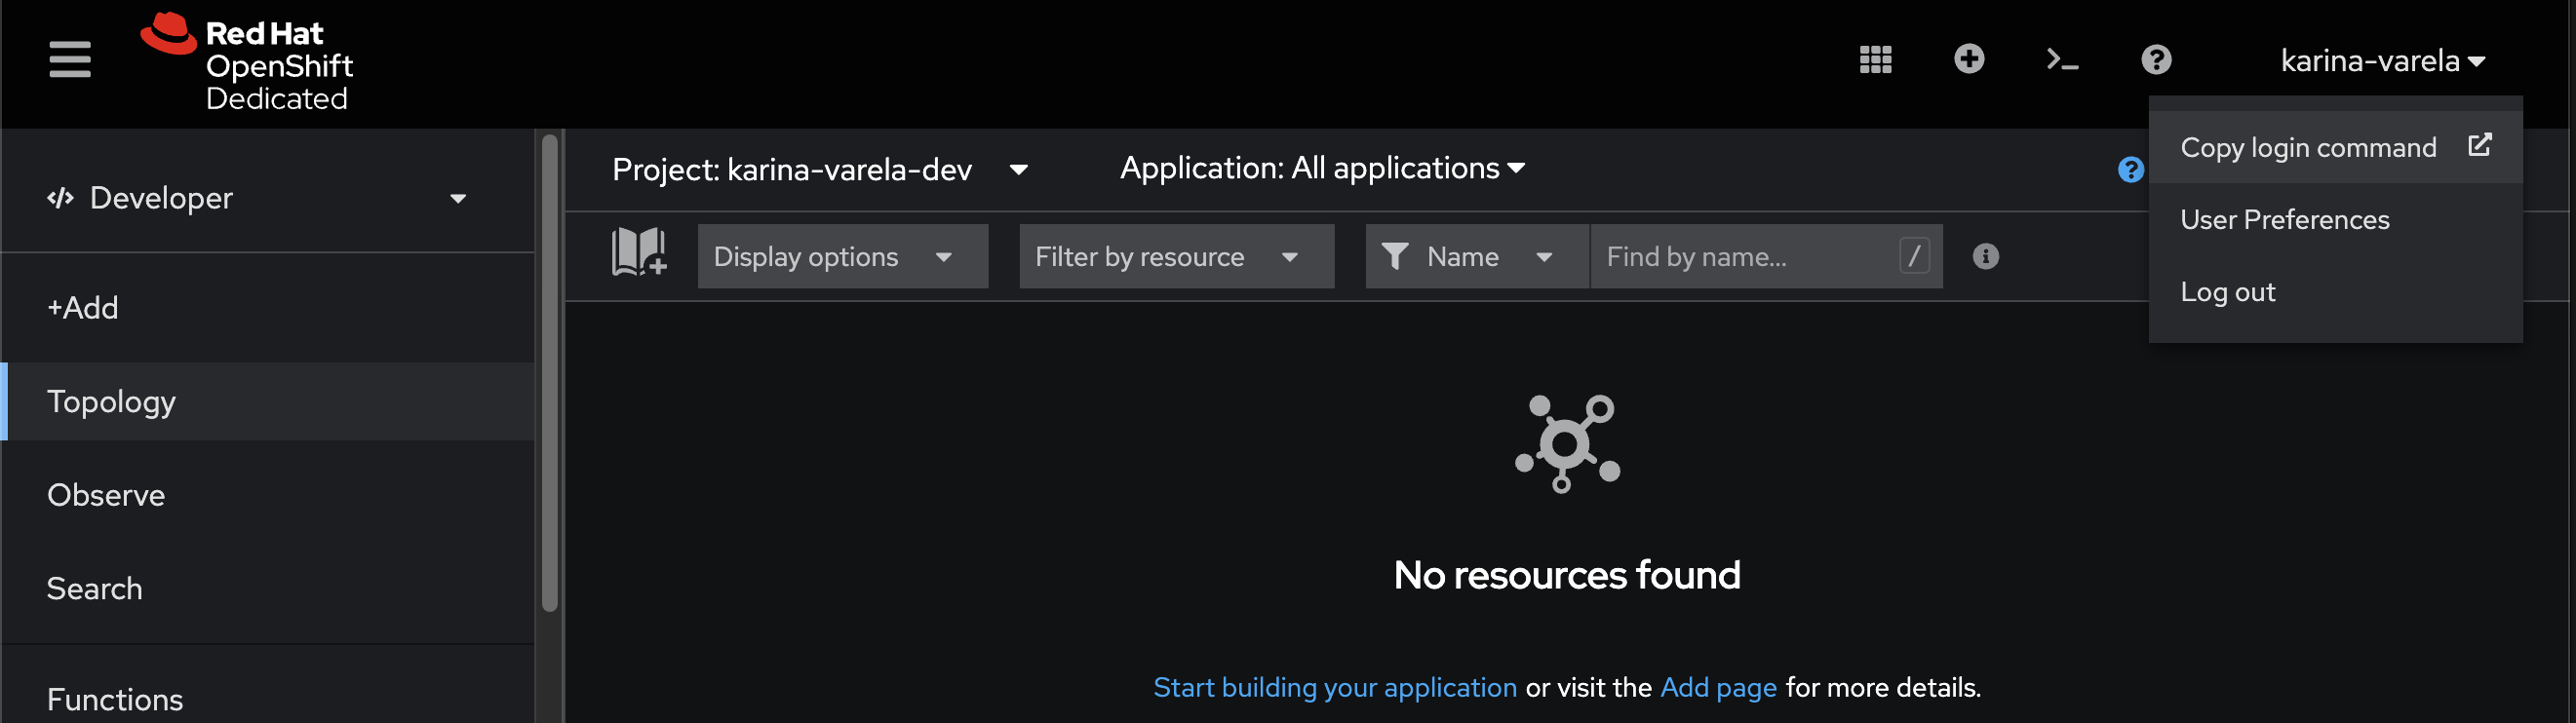
Task: Click the Red Hat OpenShift logo
Action: [x=247, y=62]
